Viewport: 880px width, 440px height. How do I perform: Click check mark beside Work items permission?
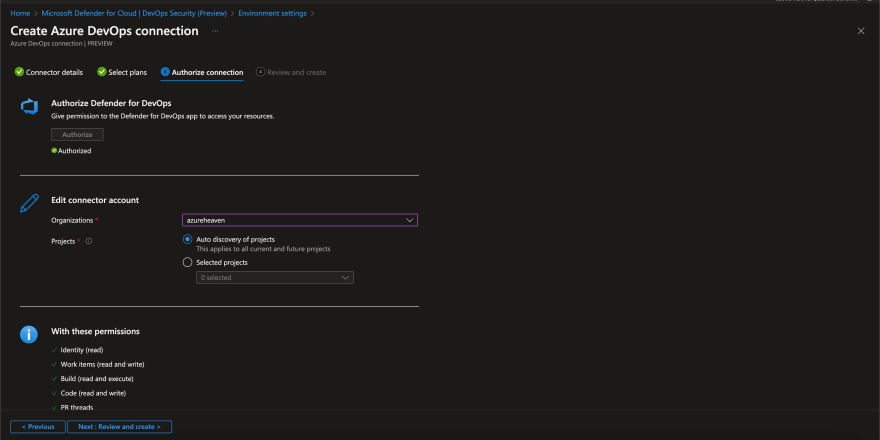coord(54,364)
